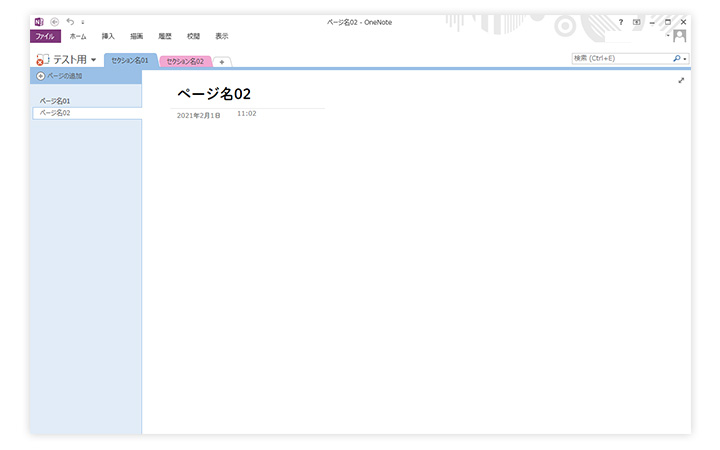
Task: Open the account dropdown arrow beside avatar
Action: point(668,35)
